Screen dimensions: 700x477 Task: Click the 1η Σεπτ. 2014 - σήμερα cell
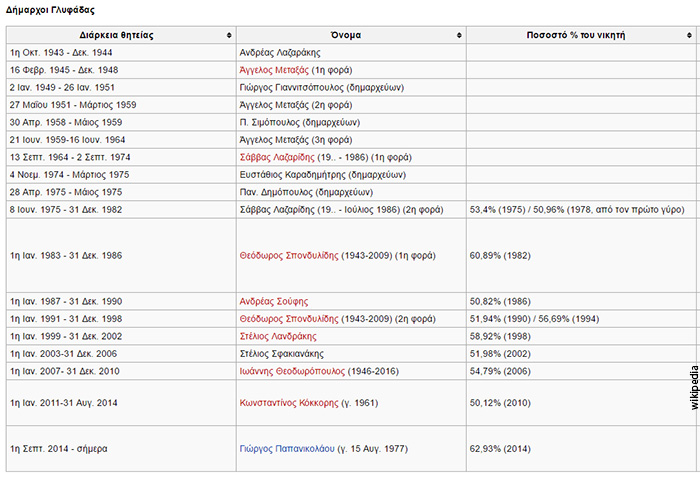tap(58, 450)
